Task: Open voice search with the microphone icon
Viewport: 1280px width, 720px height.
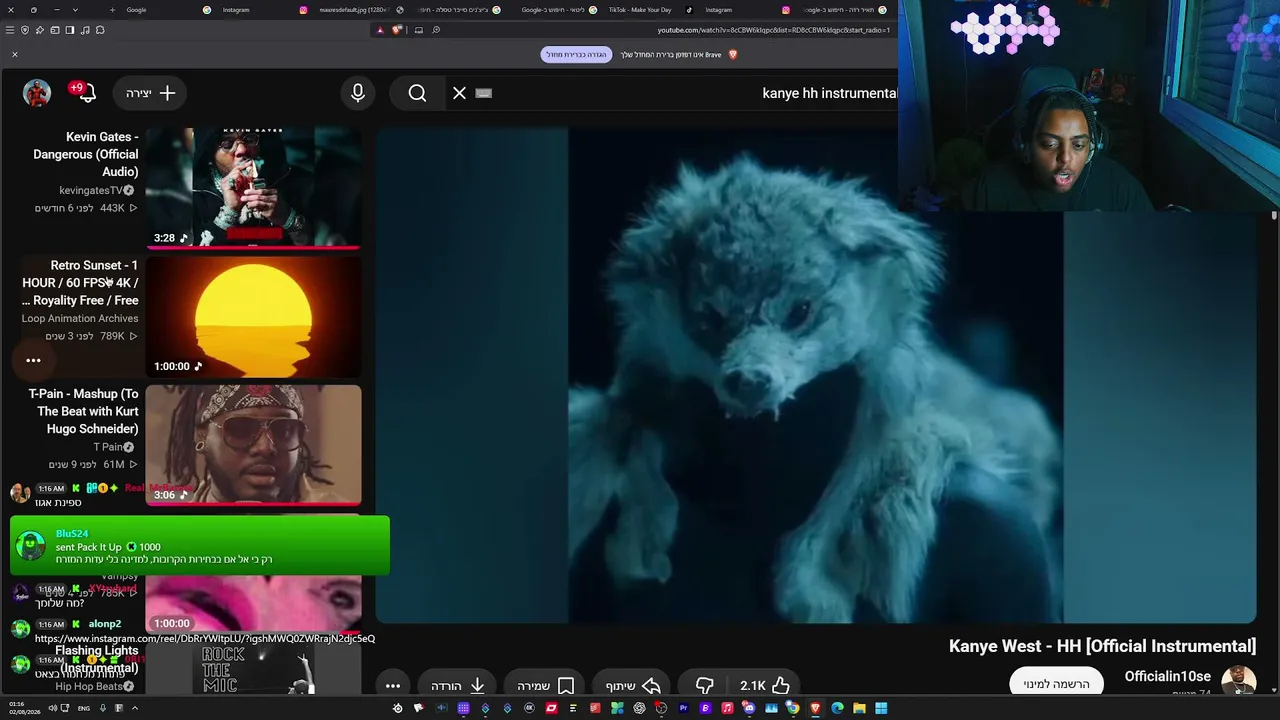Action: [358, 93]
